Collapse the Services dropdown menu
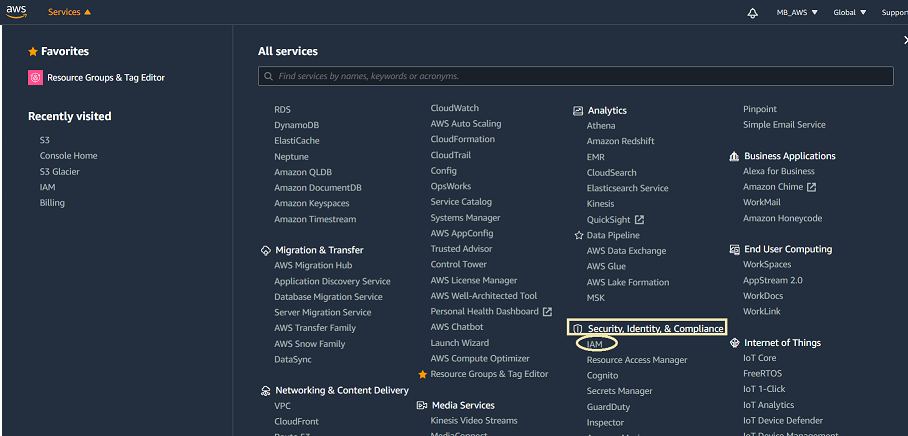The width and height of the screenshot is (908, 436). 69,13
